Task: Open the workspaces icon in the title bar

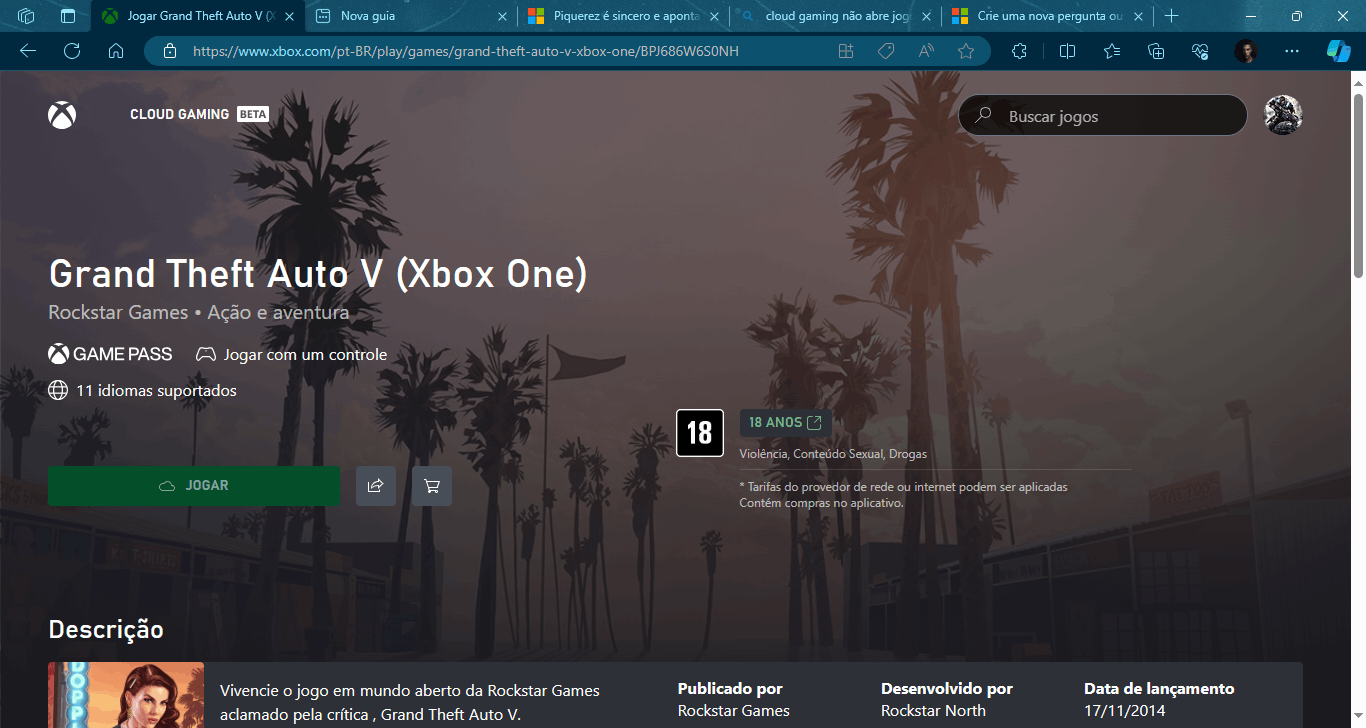Action: click(x=26, y=16)
